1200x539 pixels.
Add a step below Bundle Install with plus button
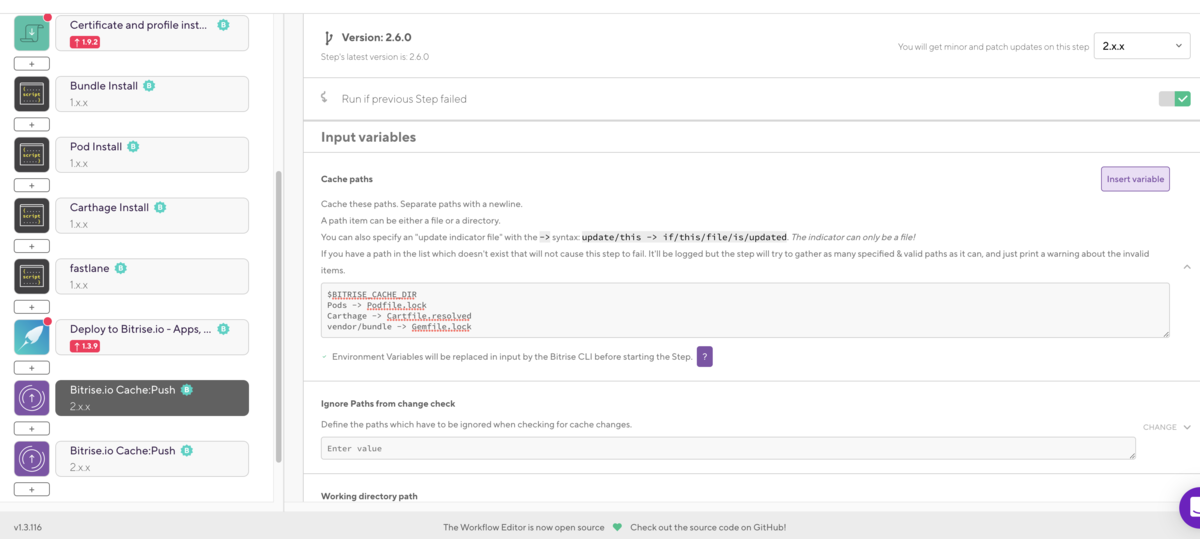pyautogui.click(x=32, y=125)
